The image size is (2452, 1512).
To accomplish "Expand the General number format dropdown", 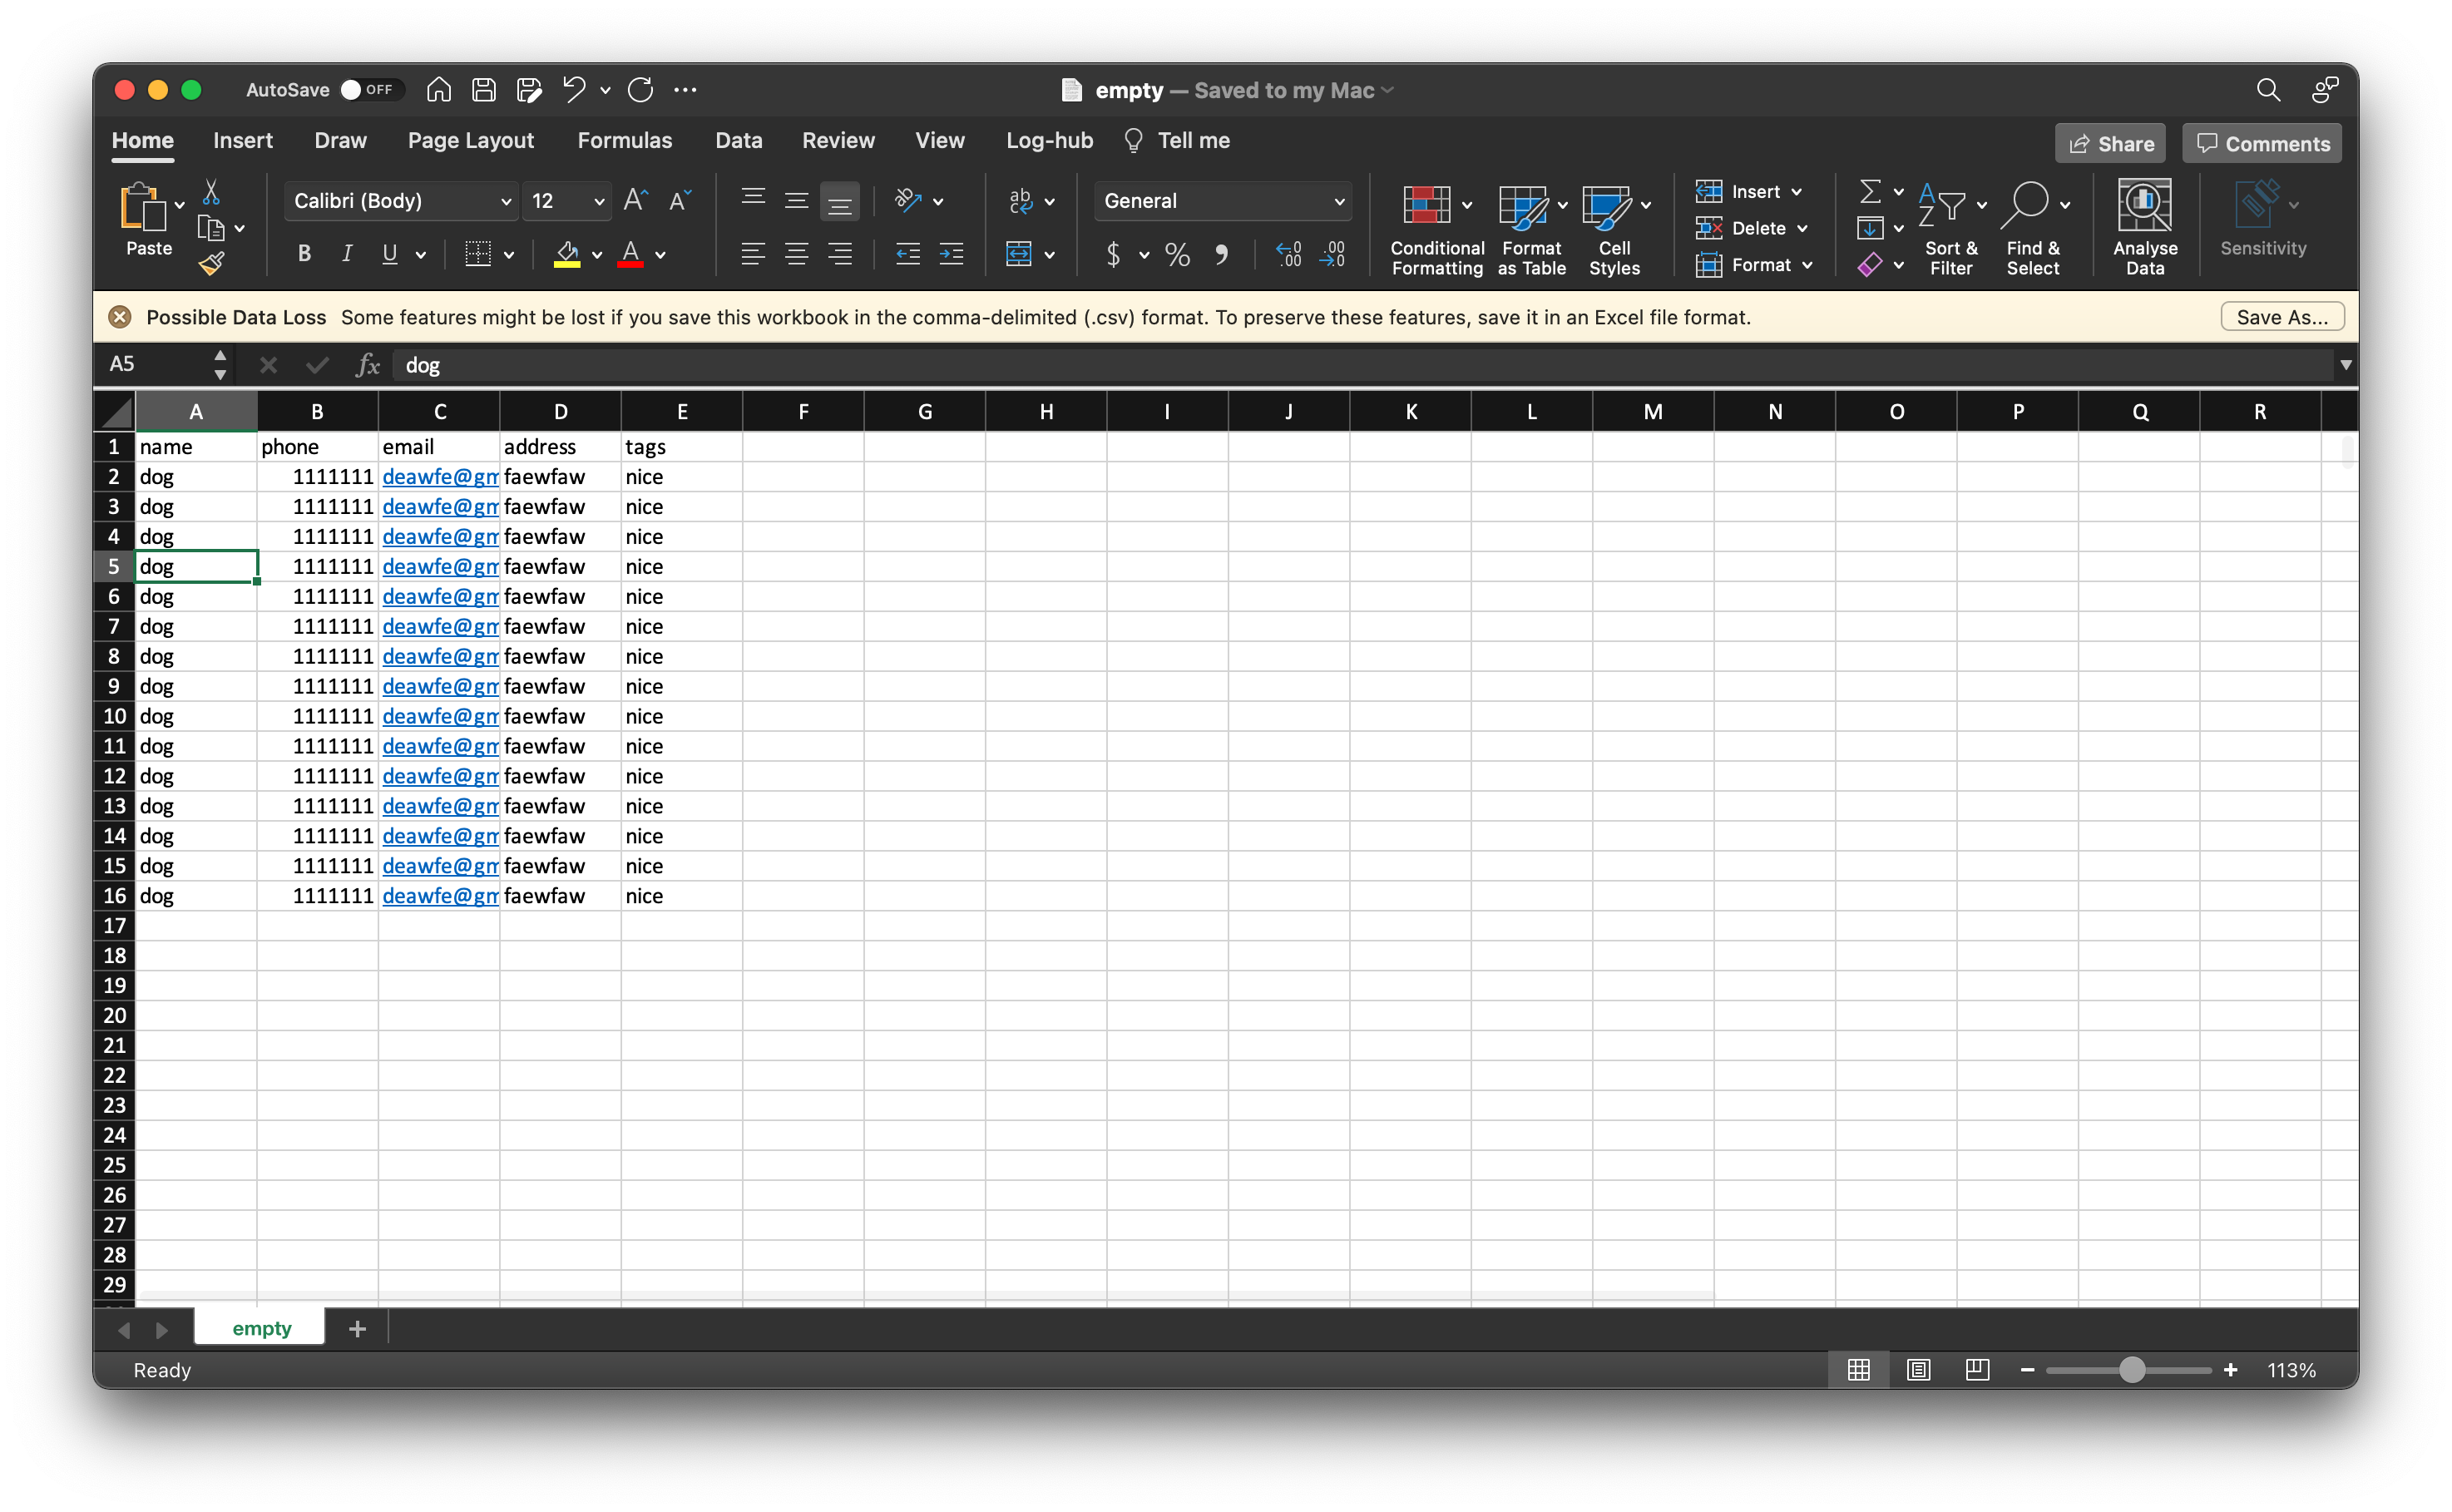I will 1338,201.
